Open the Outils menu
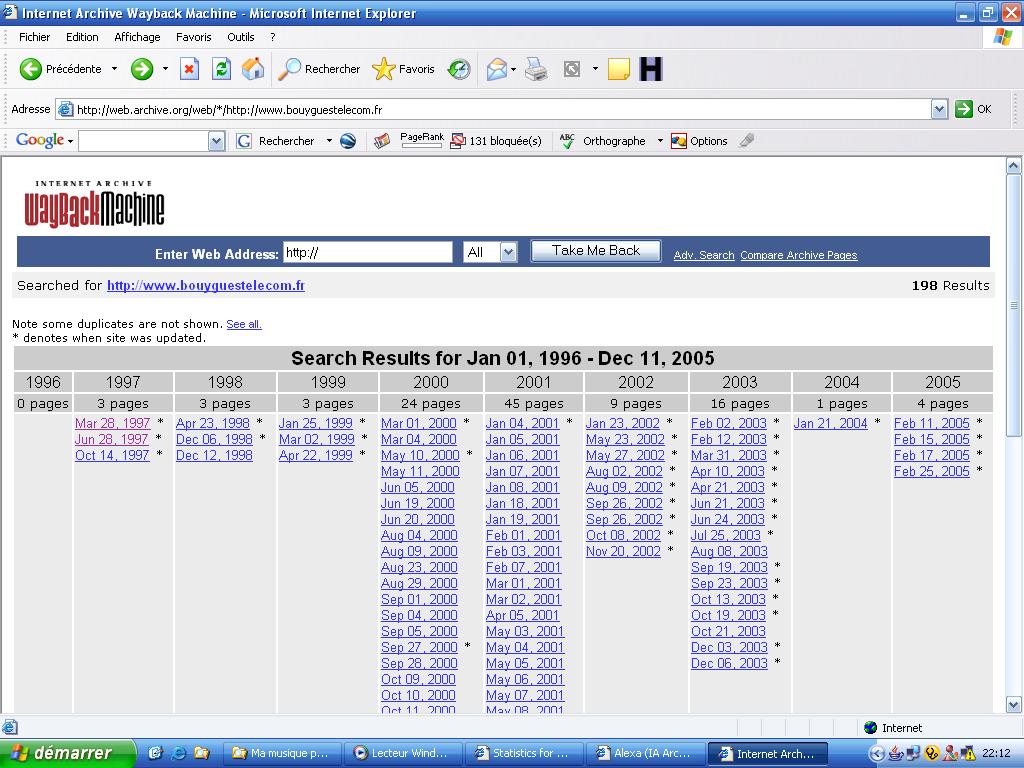The height and width of the screenshot is (768, 1024). [240, 37]
